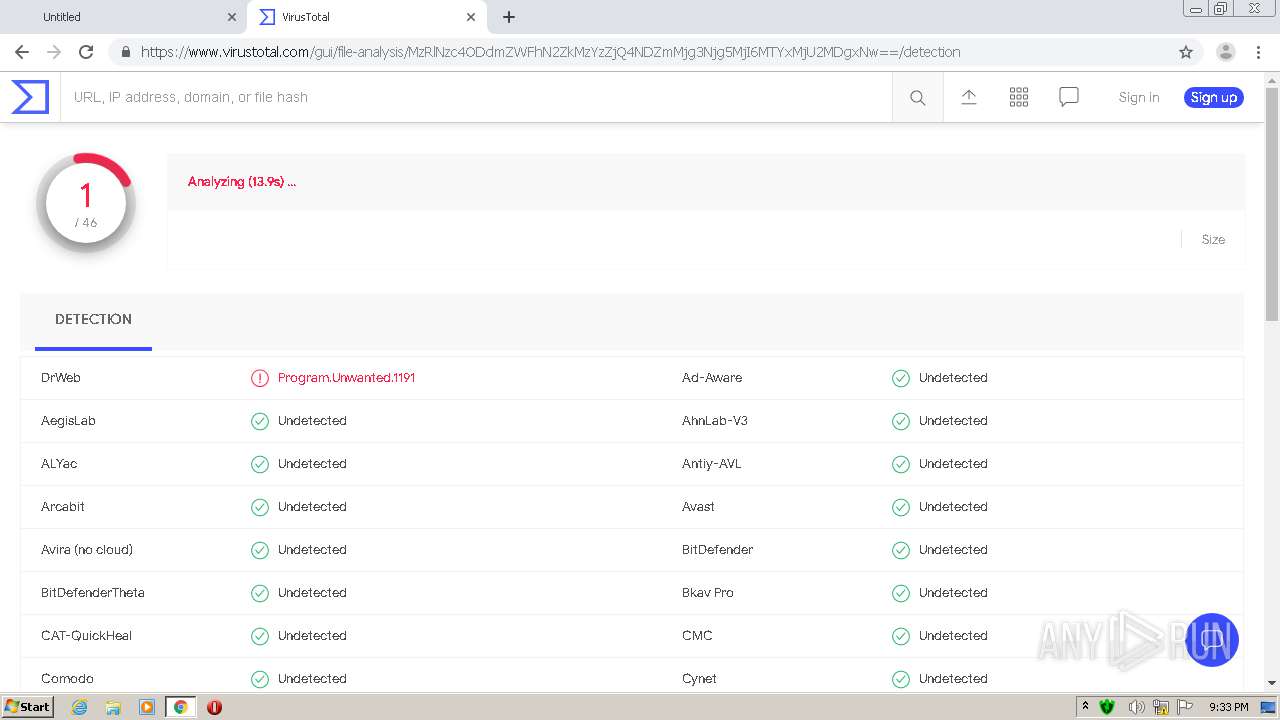This screenshot has height=720, width=1280.
Task: Click the Sign in link
Action: (1139, 97)
